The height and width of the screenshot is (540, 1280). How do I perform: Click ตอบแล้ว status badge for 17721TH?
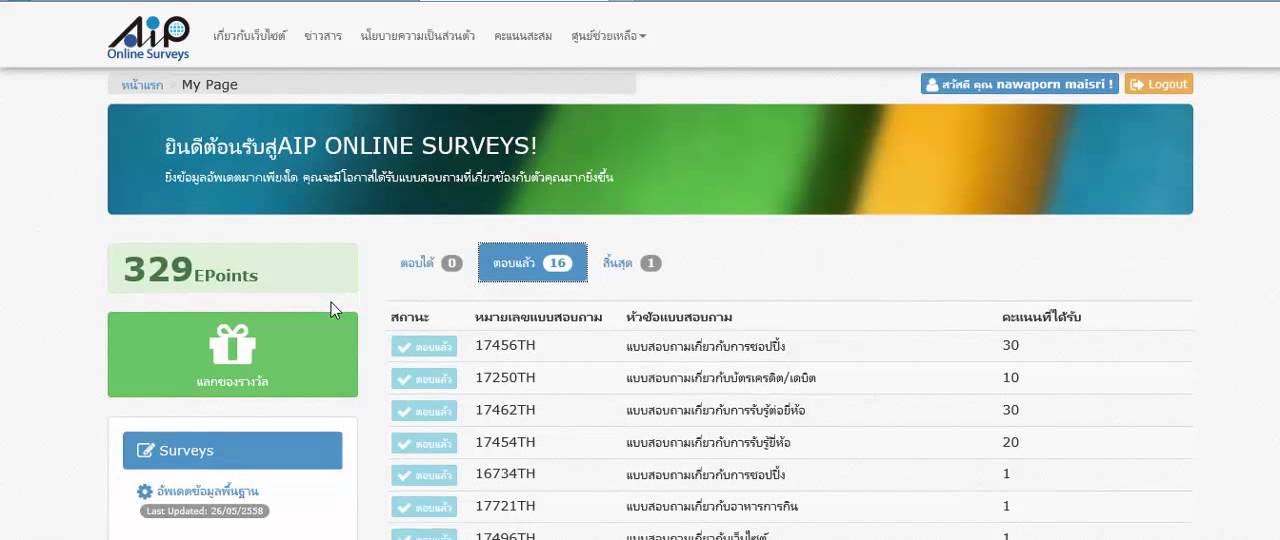pos(424,507)
